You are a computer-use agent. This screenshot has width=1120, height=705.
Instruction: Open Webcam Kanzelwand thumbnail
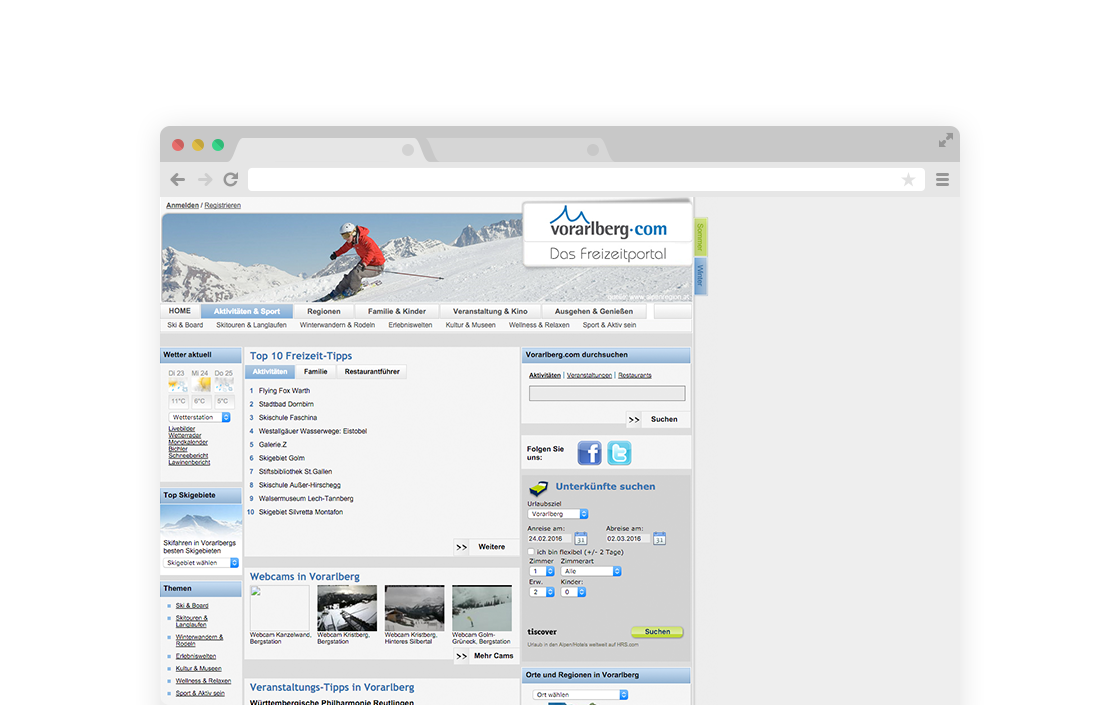pyautogui.click(x=279, y=608)
